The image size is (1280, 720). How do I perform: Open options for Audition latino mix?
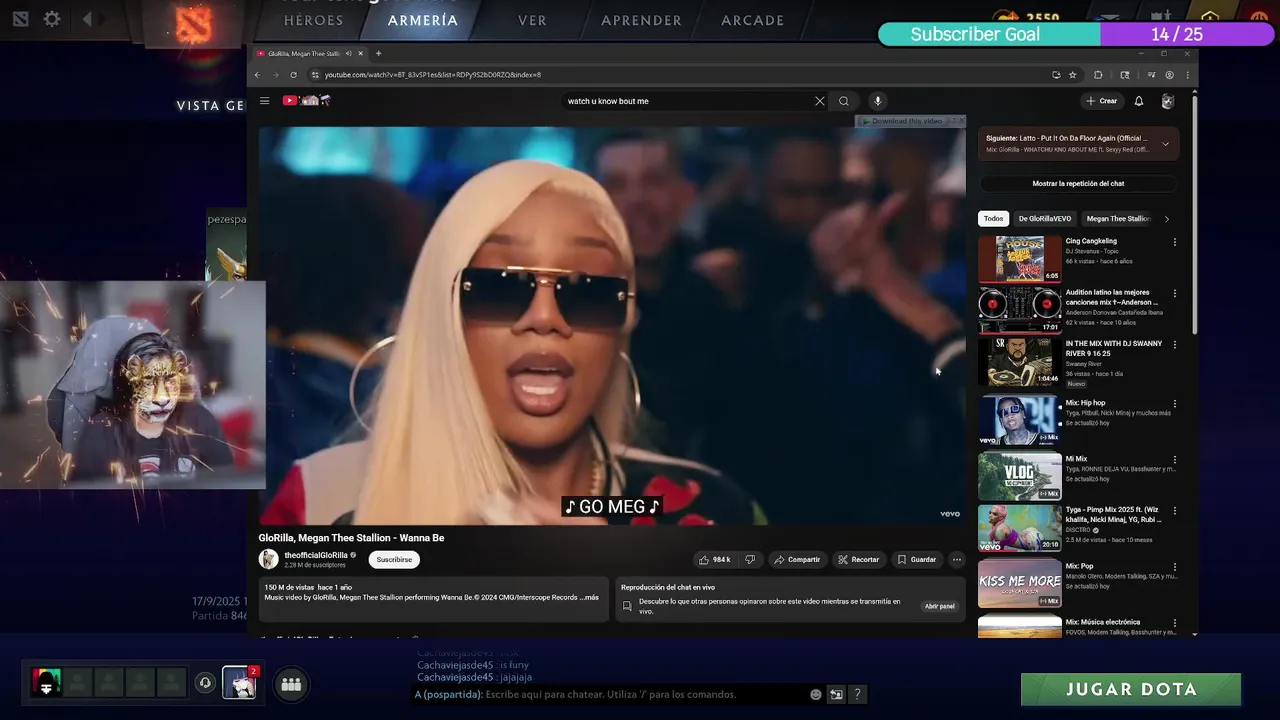pyautogui.click(x=1175, y=293)
